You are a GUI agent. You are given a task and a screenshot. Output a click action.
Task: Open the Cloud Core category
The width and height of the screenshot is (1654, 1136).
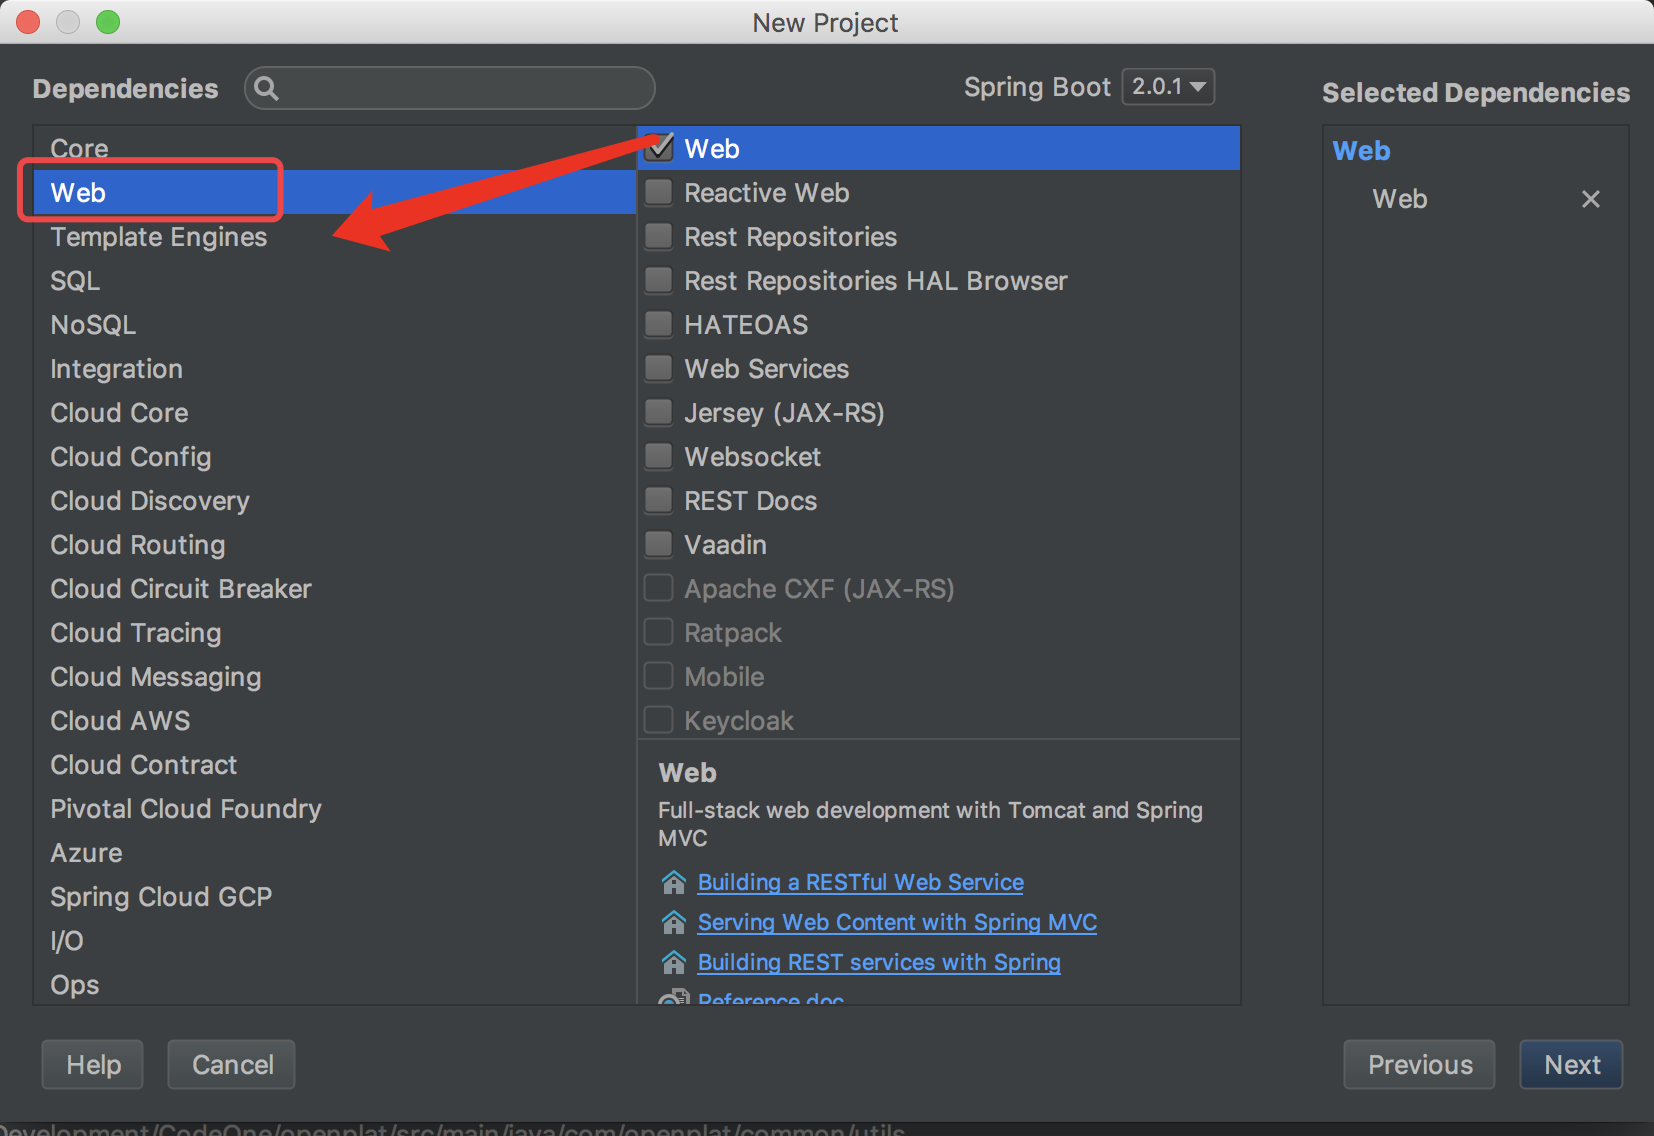click(x=335, y=412)
